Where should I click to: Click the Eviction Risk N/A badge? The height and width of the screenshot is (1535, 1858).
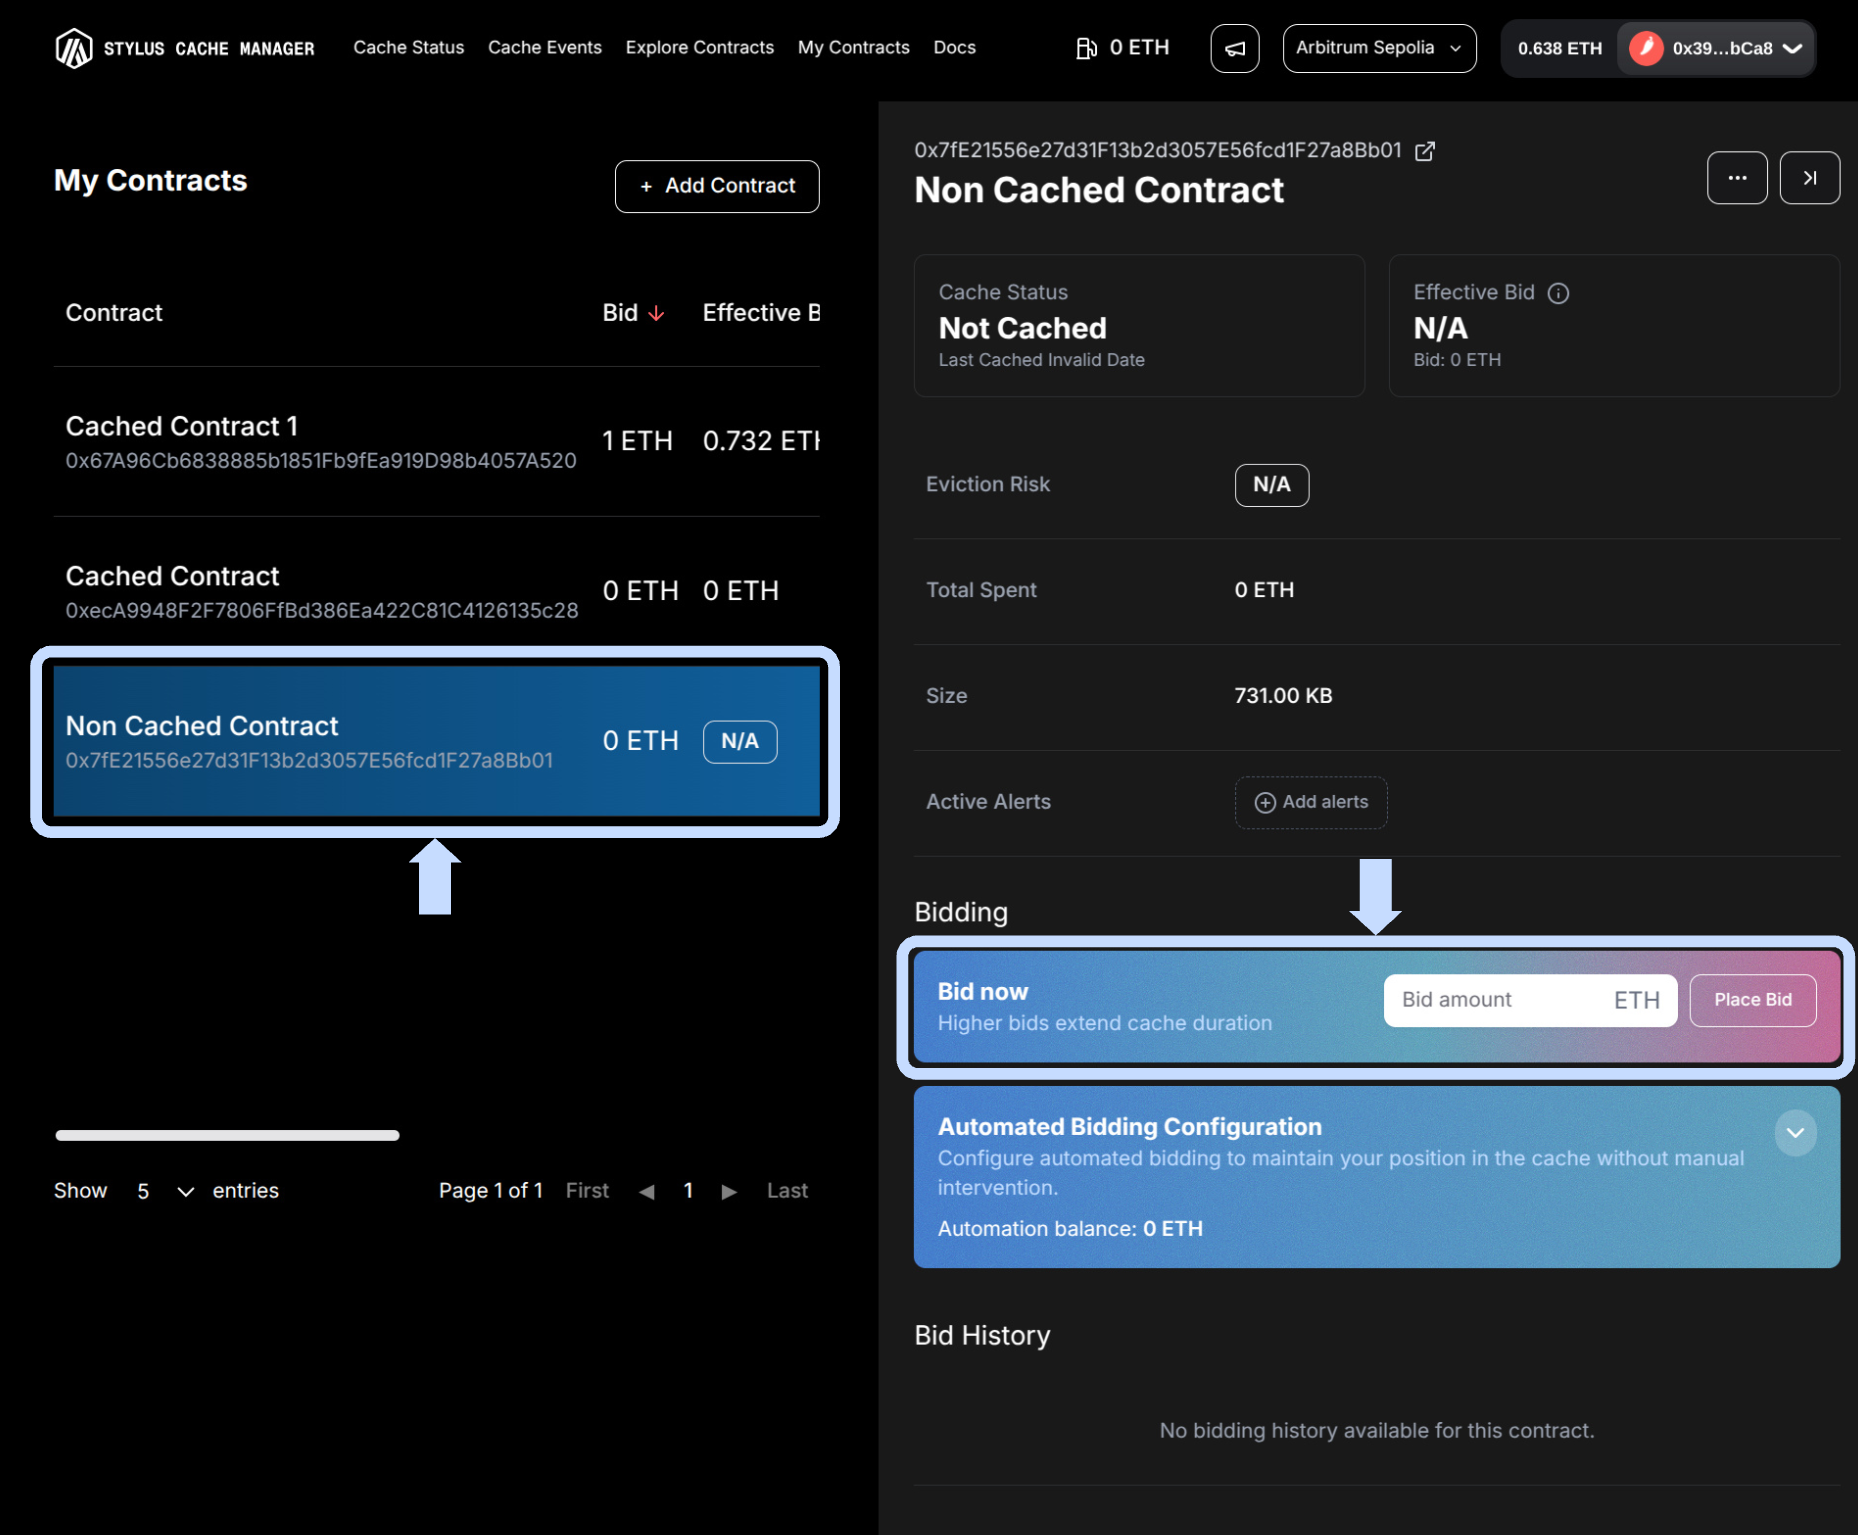1272,485
